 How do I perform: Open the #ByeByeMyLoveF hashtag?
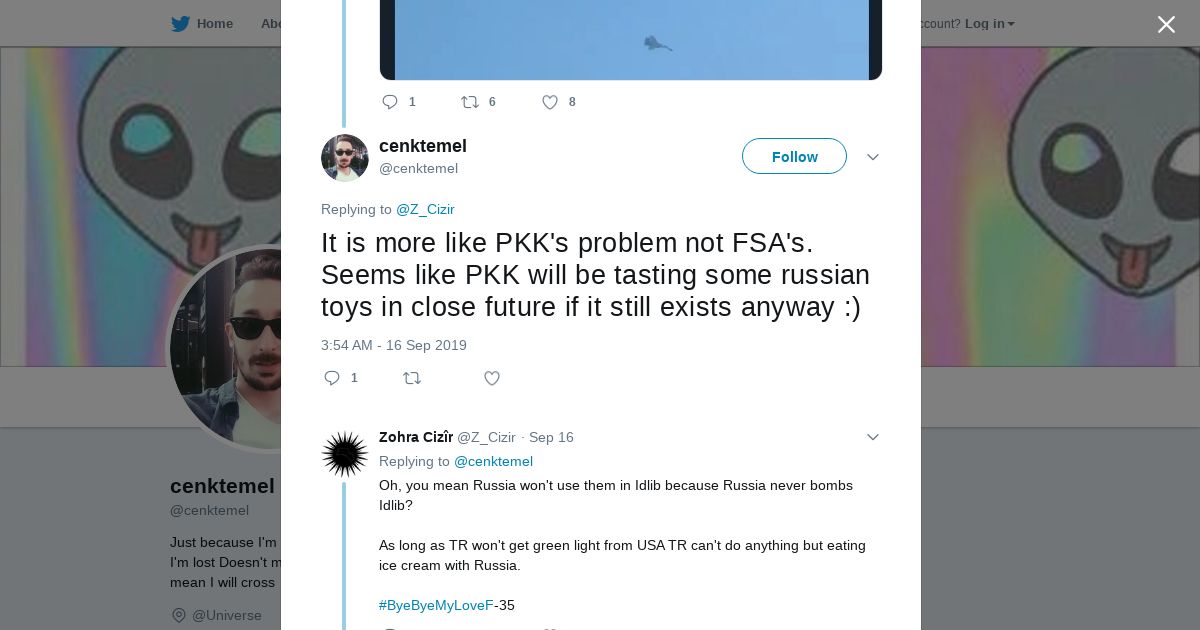(436, 605)
